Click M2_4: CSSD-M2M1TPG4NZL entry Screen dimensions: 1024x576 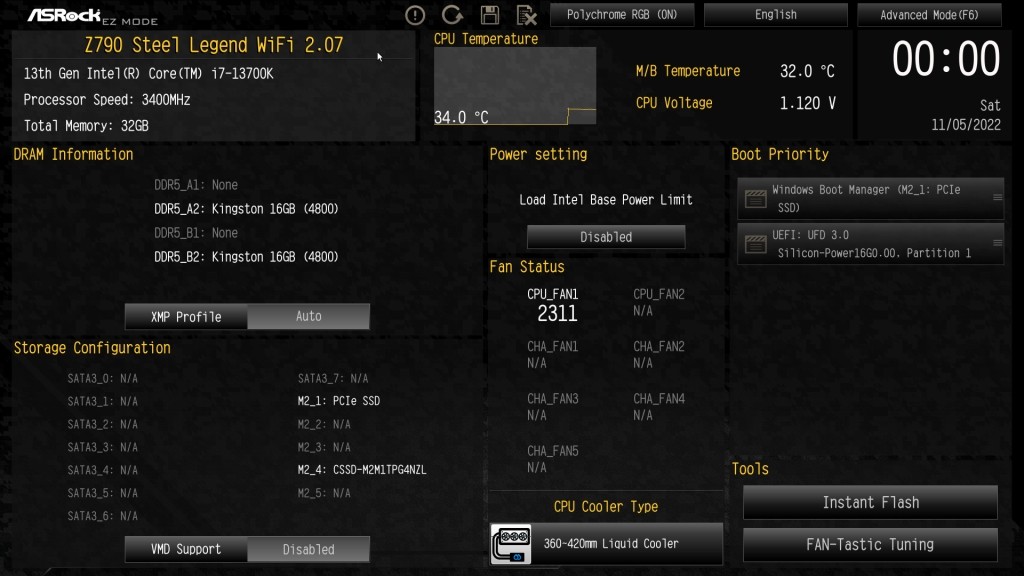362,470
